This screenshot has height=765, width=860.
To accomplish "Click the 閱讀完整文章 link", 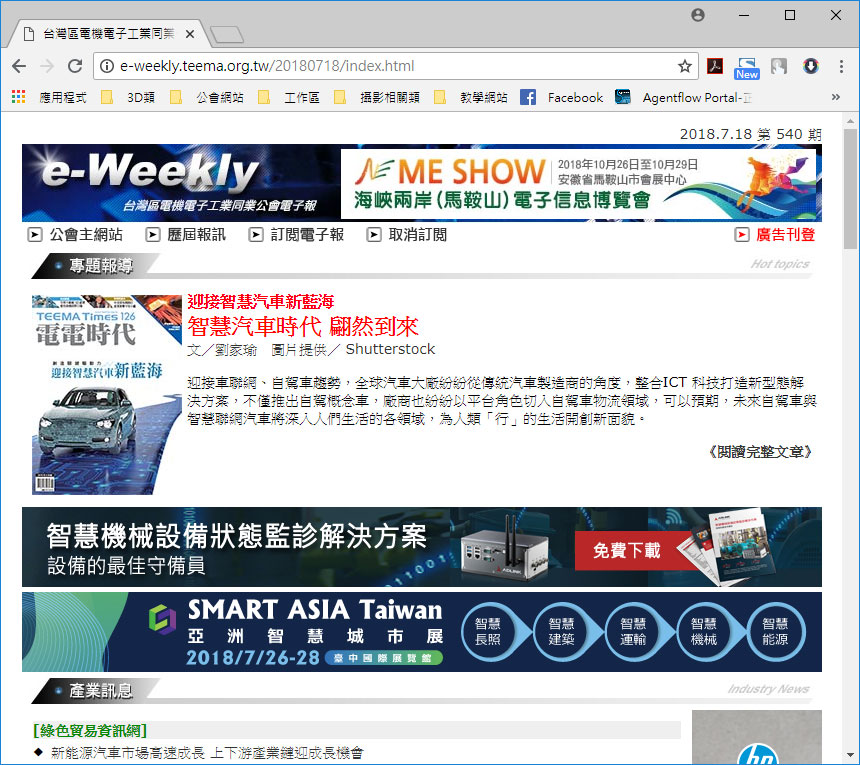I will 759,452.
